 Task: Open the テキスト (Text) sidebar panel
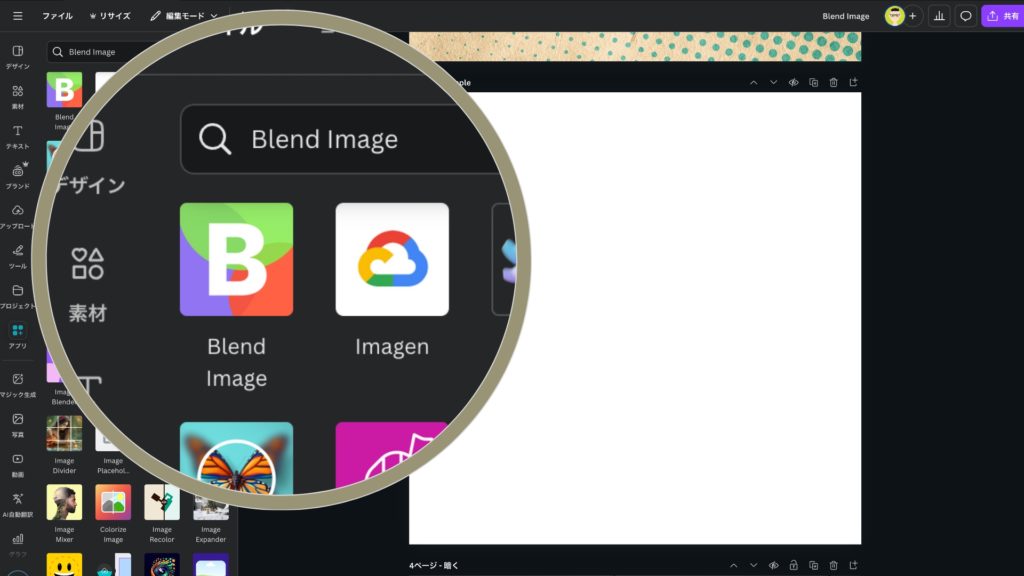(x=17, y=136)
